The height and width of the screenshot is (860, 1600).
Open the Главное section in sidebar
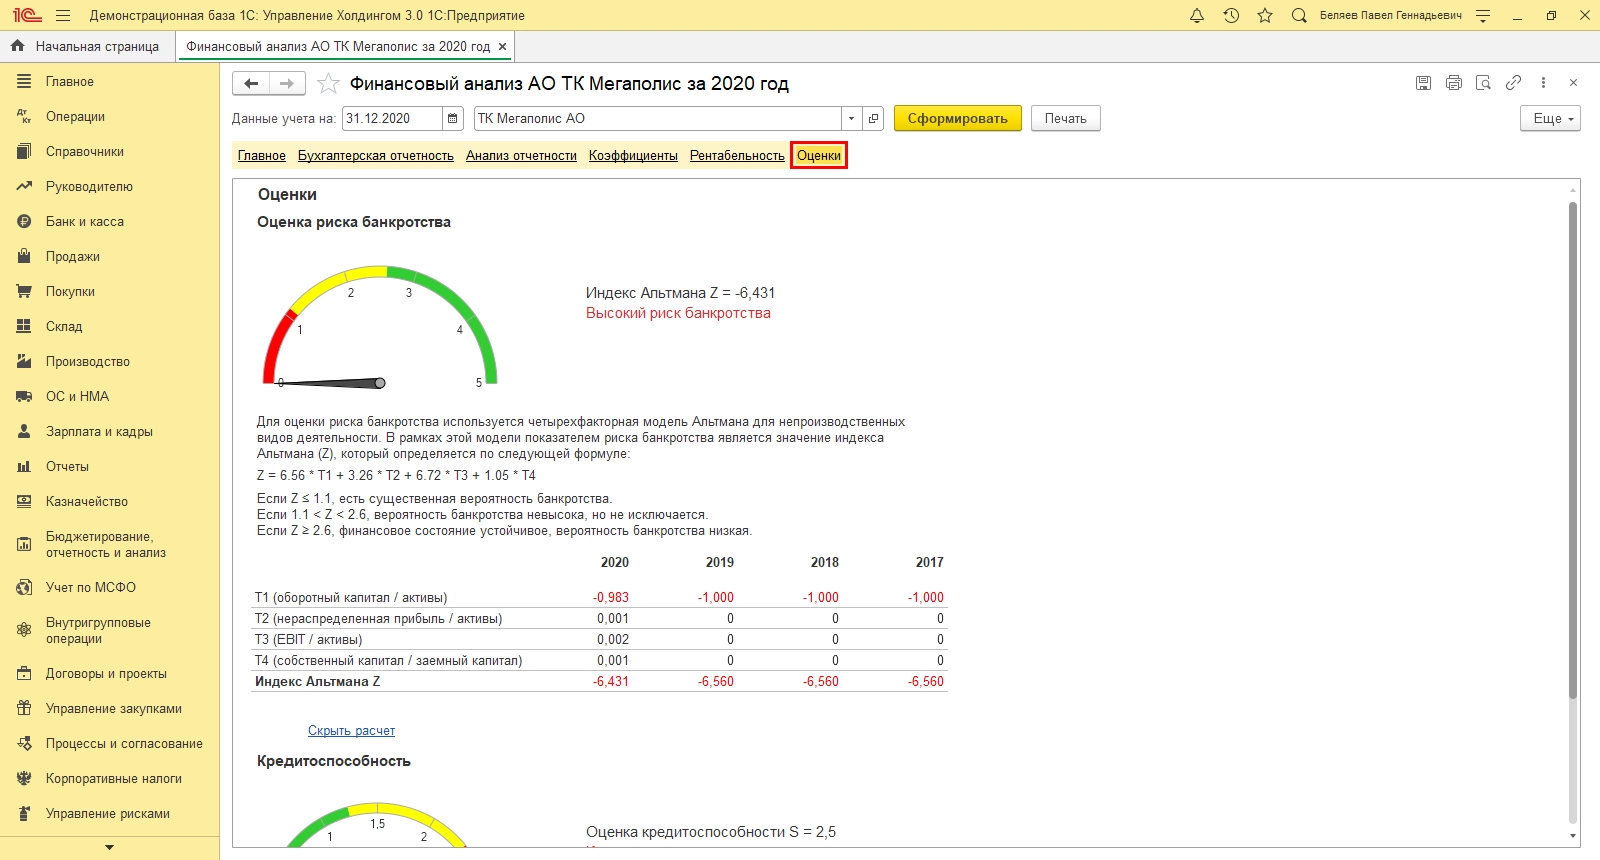coord(110,82)
